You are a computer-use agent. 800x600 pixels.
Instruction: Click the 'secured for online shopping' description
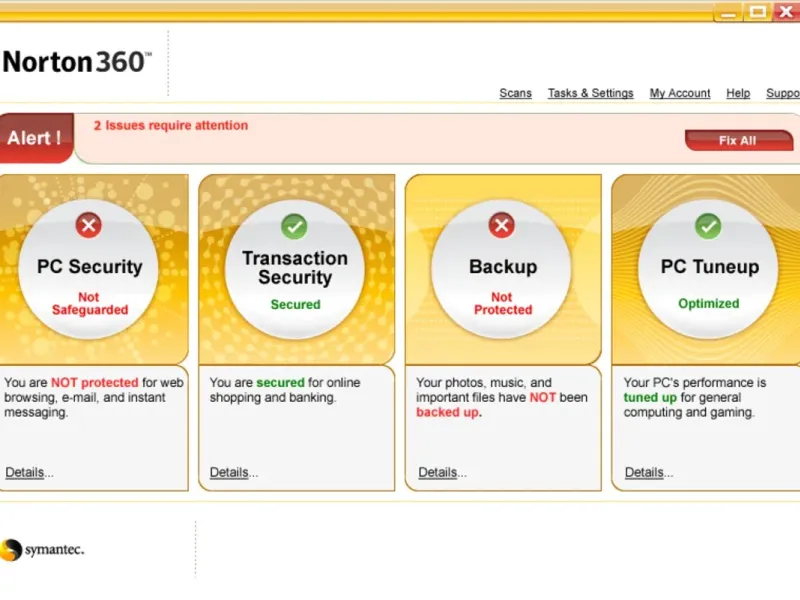[285, 390]
